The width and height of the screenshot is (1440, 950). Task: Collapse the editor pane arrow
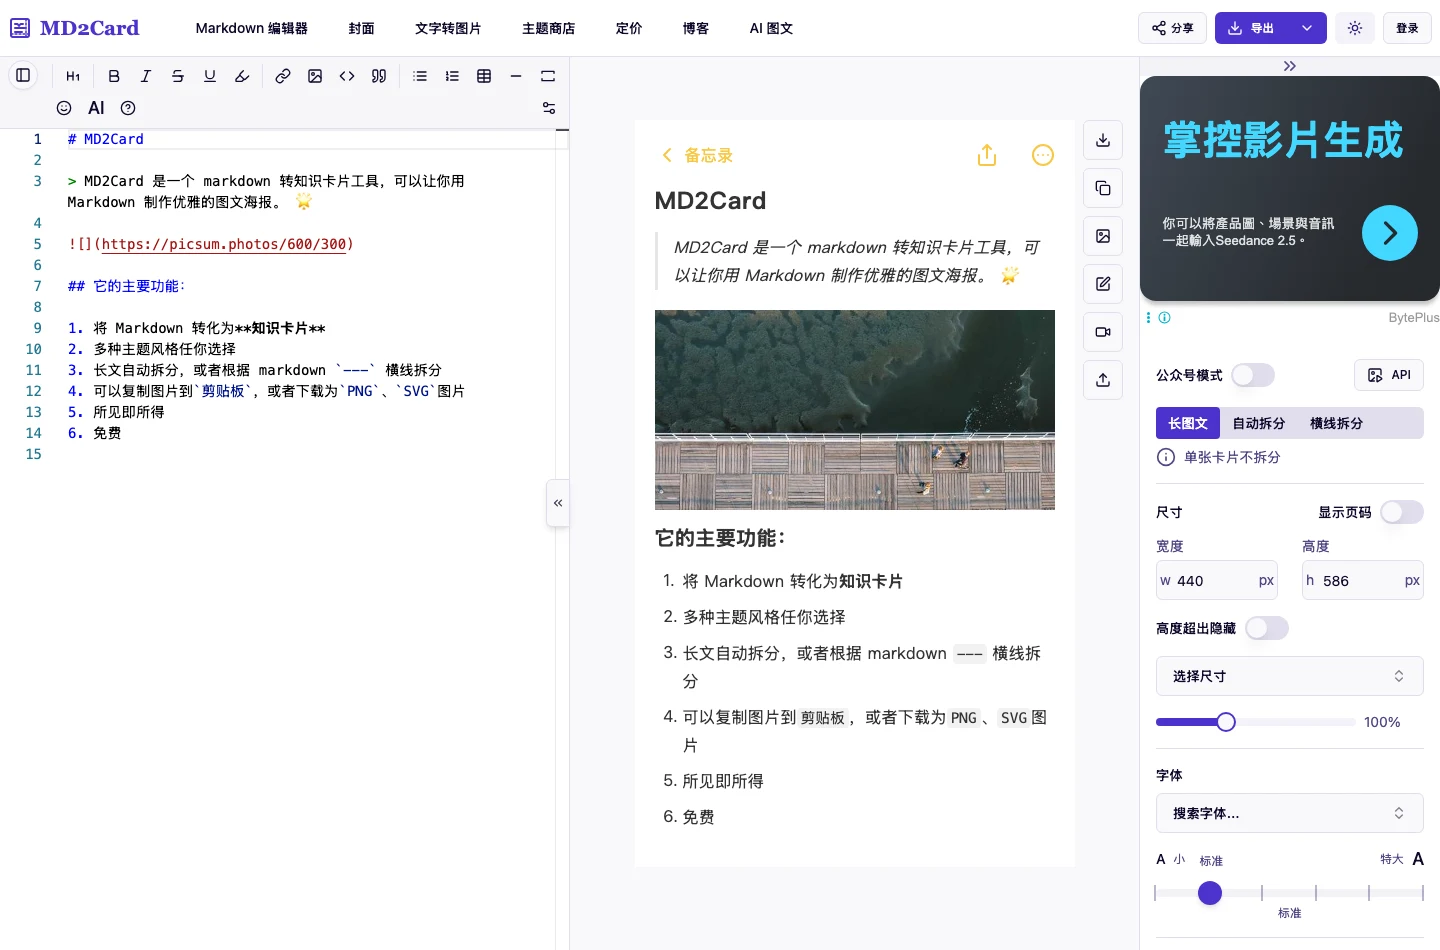point(558,503)
